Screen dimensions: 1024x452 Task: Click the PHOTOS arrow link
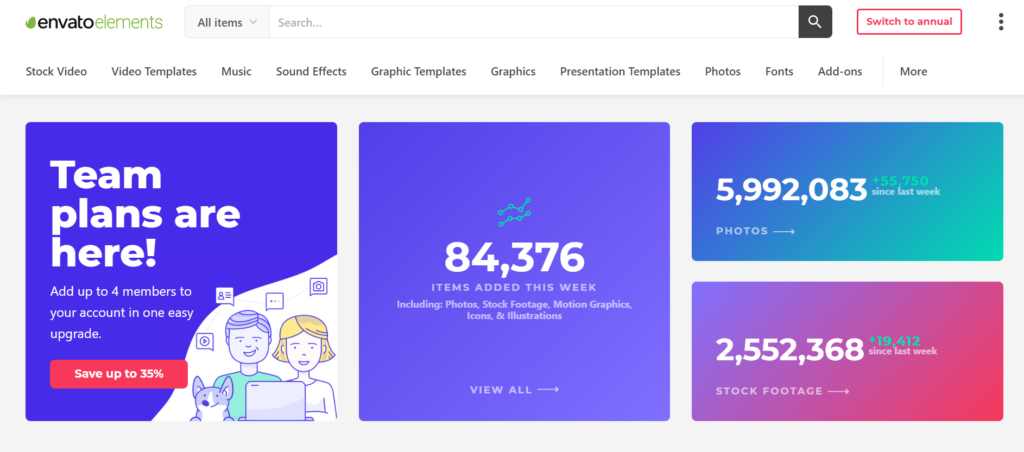coord(755,231)
